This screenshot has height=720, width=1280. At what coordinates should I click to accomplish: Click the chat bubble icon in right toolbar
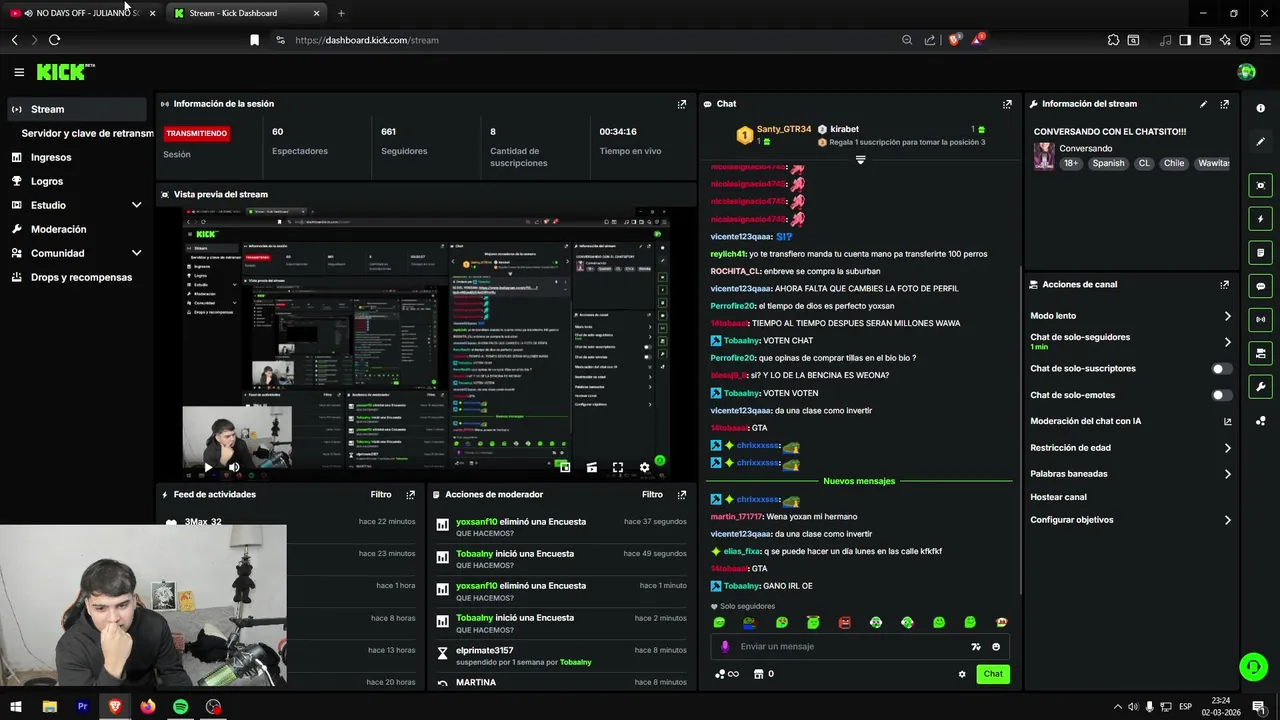[x=1260, y=286]
